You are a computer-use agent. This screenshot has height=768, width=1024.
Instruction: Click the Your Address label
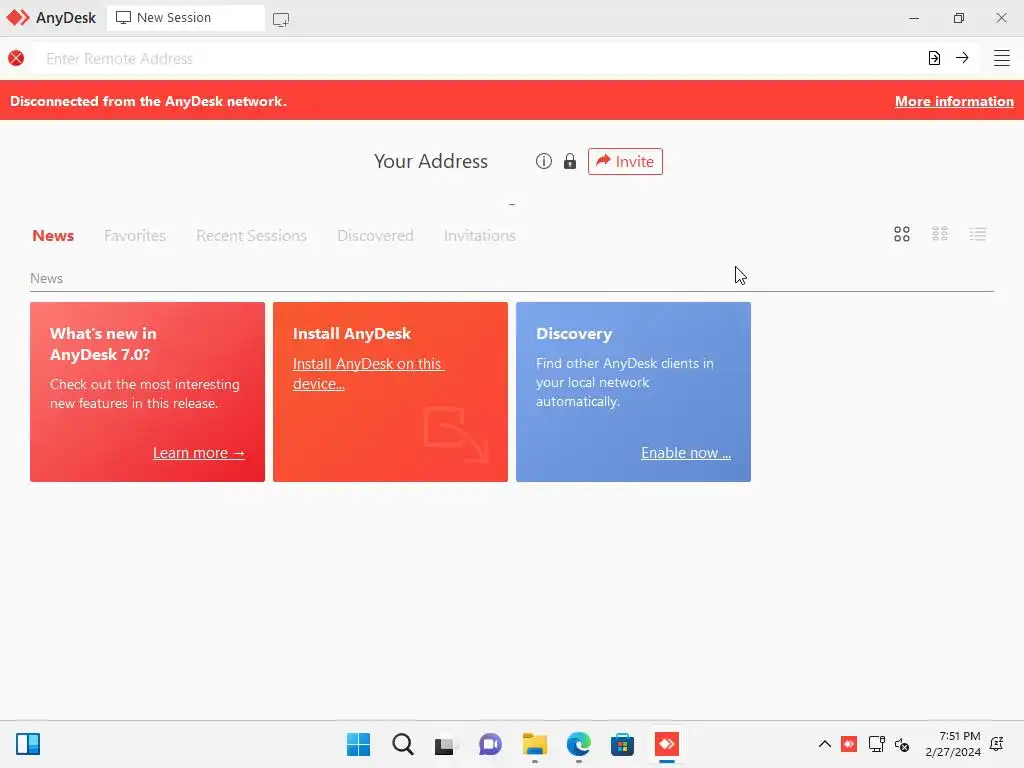(x=431, y=161)
